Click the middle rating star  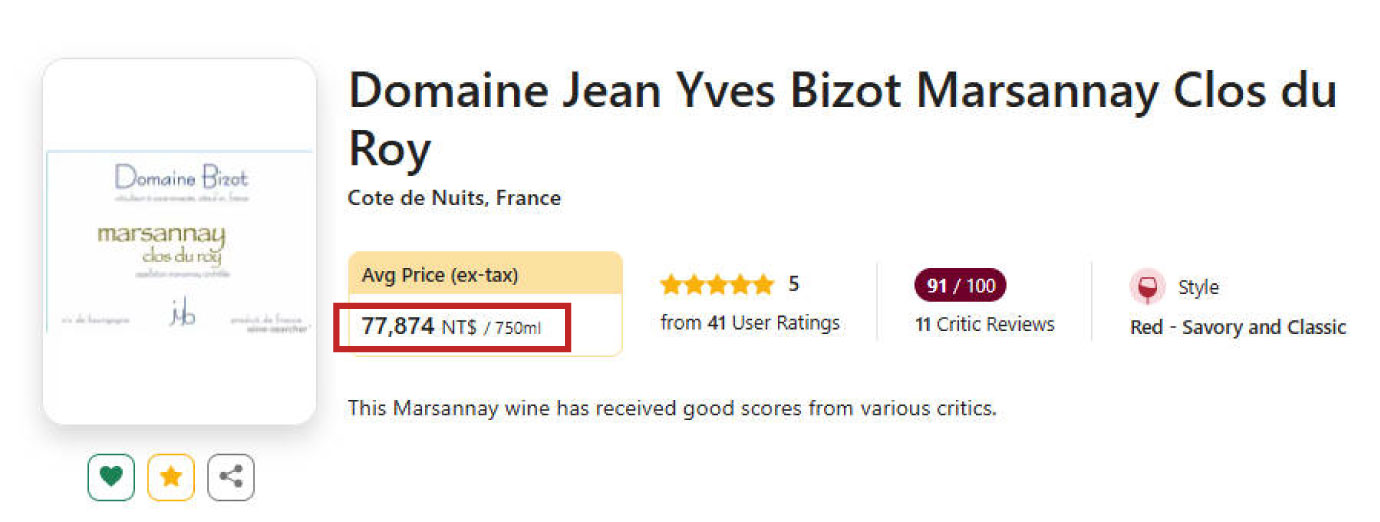717,285
